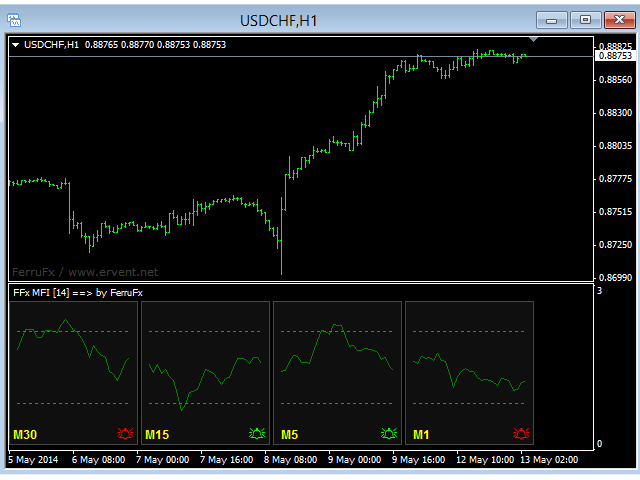Click the indicator scale value 0
The width and height of the screenshot is (640, 480).
(599, 444)
